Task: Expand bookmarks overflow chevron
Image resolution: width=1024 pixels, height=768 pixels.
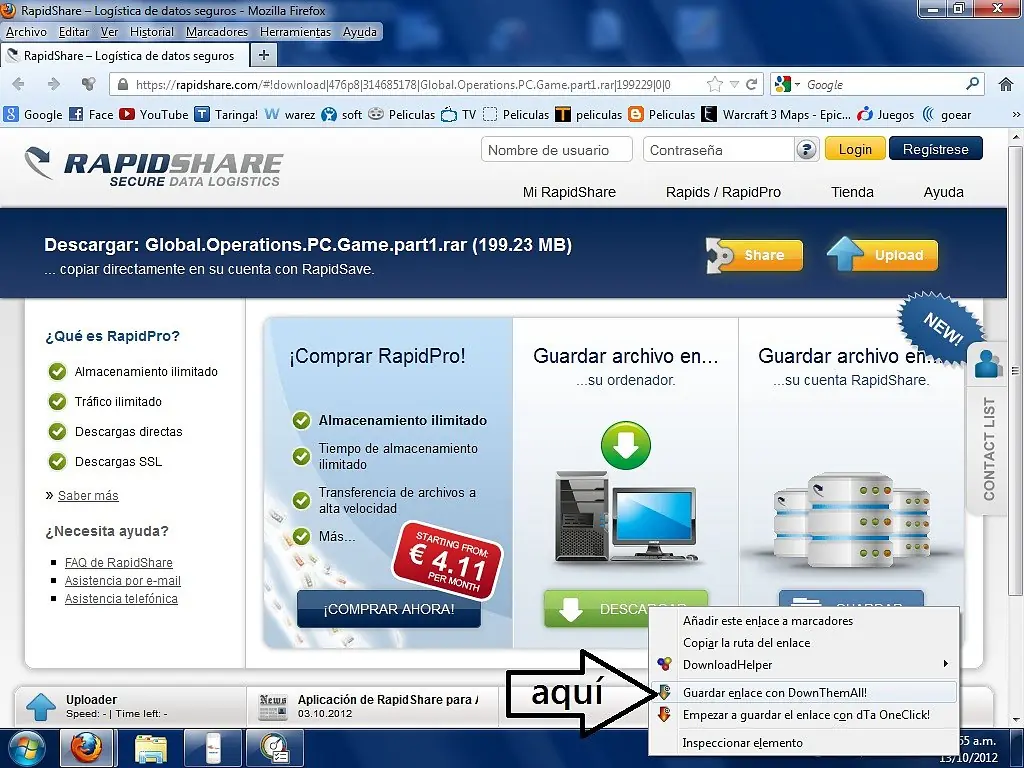Action: [x=1016, y=115]
